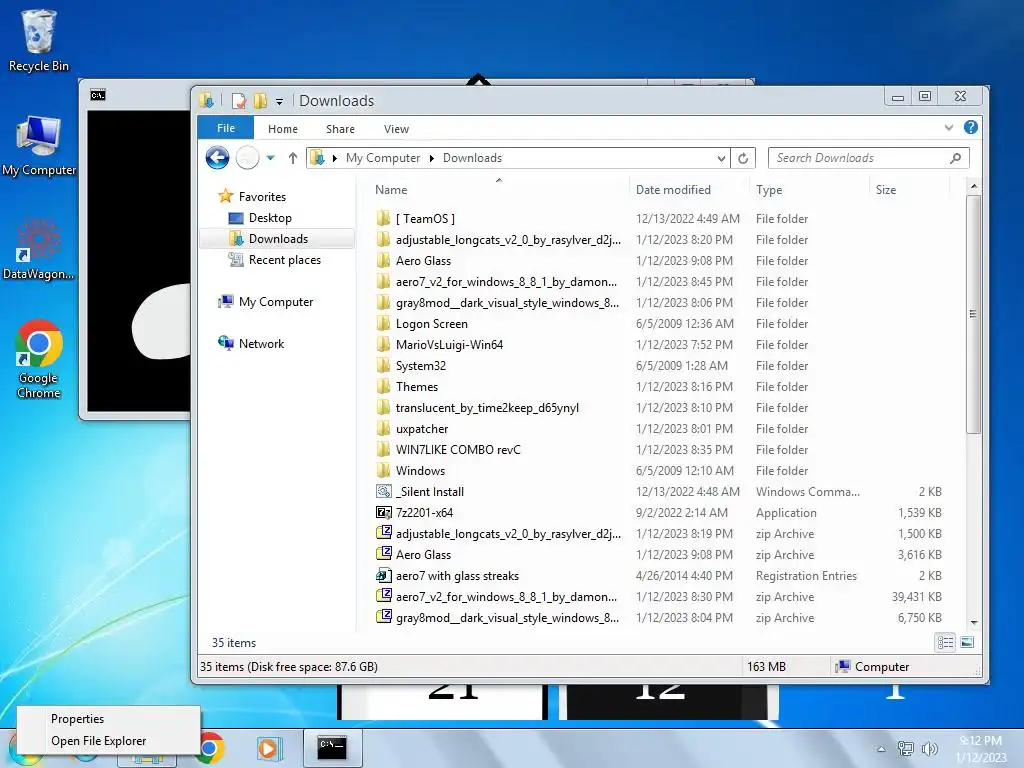Select Desktop in navigation pane

point(270,217)
